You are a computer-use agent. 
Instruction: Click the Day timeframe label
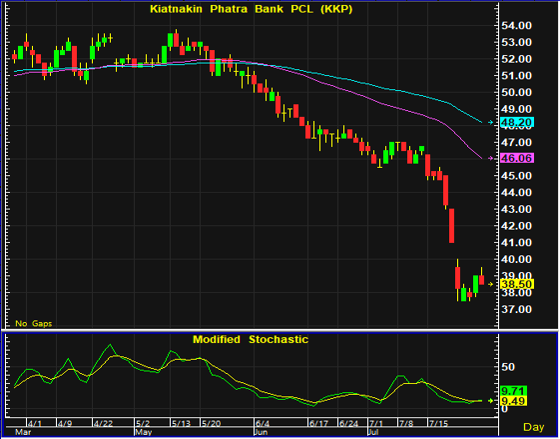click(534, 427)
